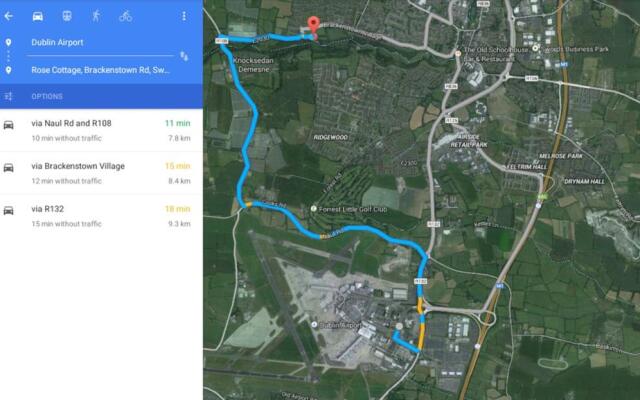Choose route via Brackenstown Village
This screenshot has height=400, width=640.
tap(101, 173)
